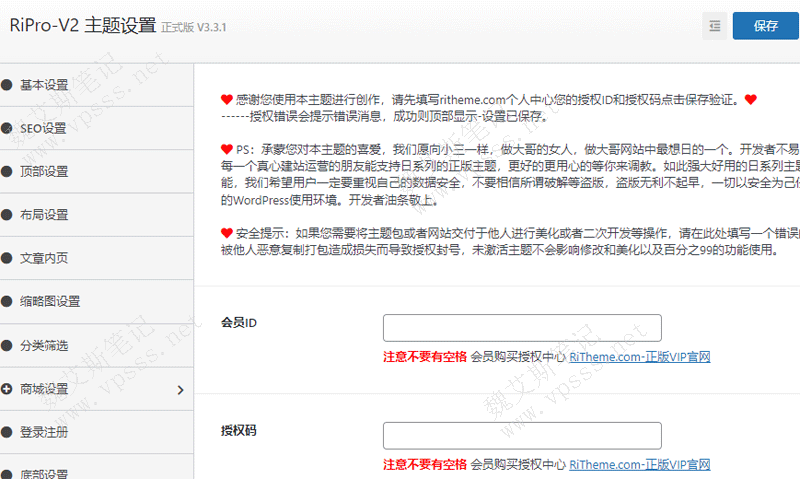The image size is (800, 479).
Task: Open the 基本设置 section
Action: click(x=45, y=85)
